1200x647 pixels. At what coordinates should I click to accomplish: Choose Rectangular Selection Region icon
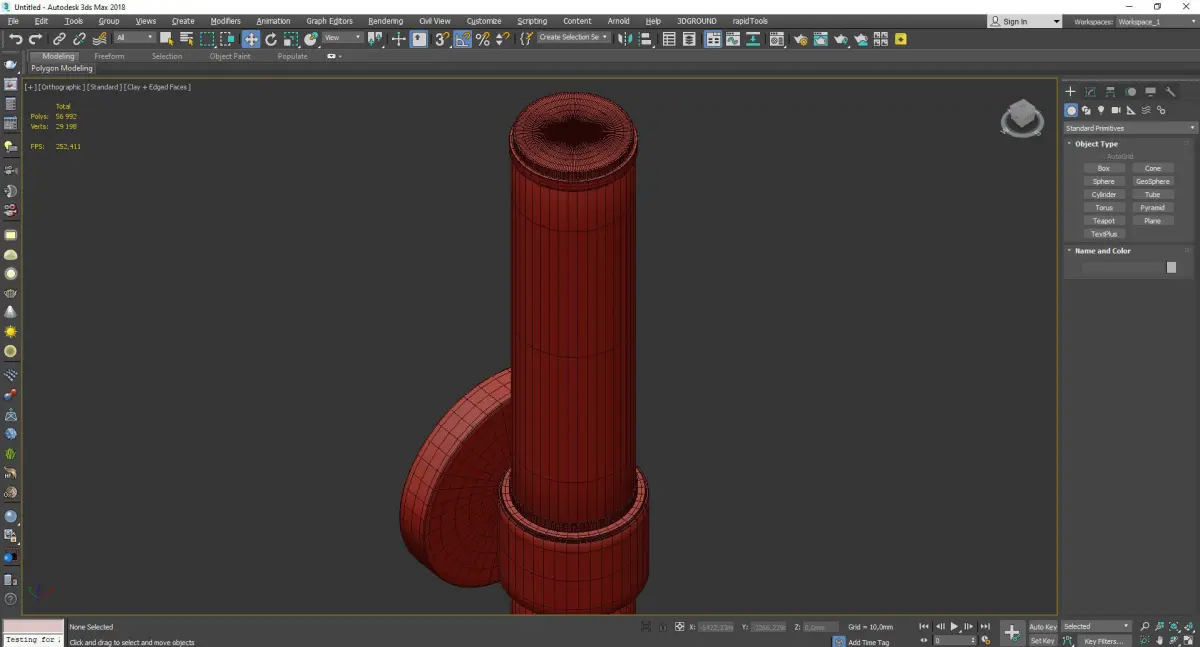coord(207,39)
